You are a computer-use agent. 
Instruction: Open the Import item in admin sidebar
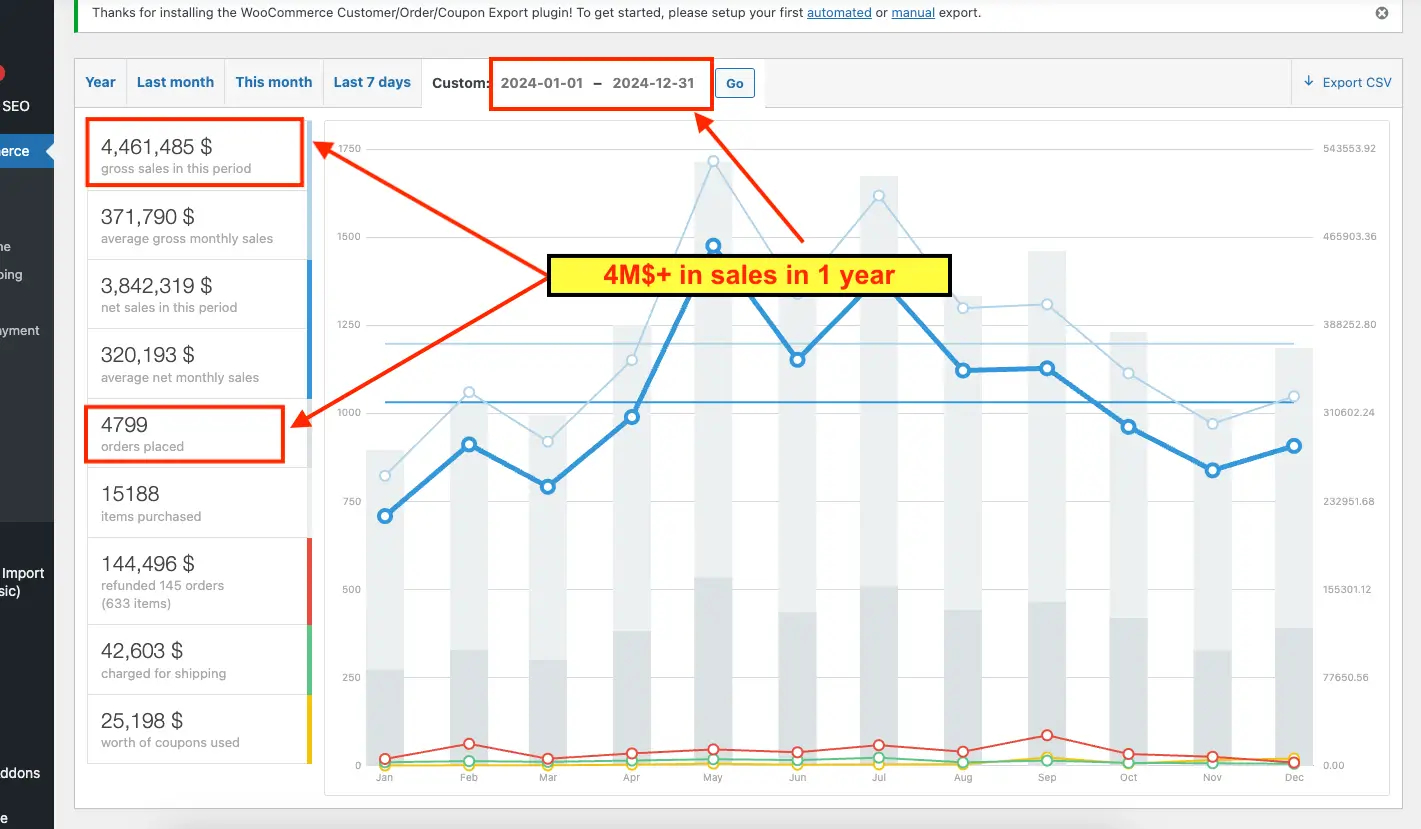tap(23, 573)
